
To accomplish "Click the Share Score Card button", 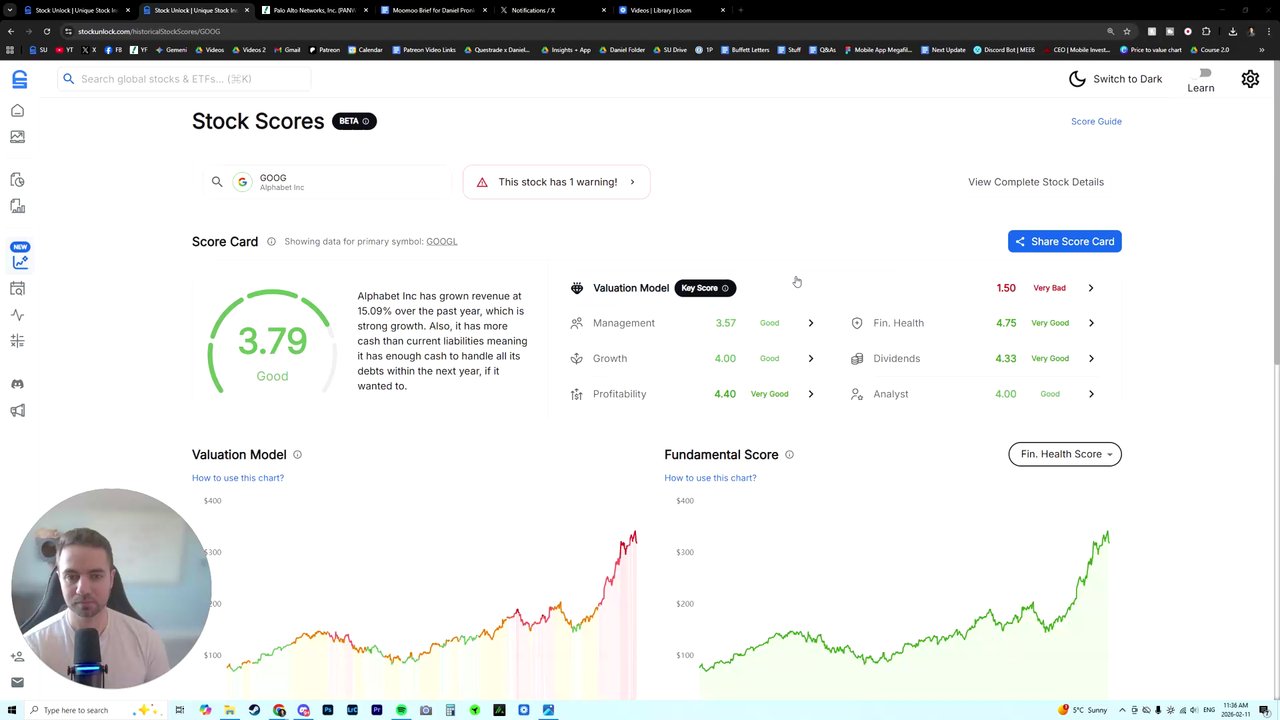I will pyautogui.click(x=1065, y=242).
